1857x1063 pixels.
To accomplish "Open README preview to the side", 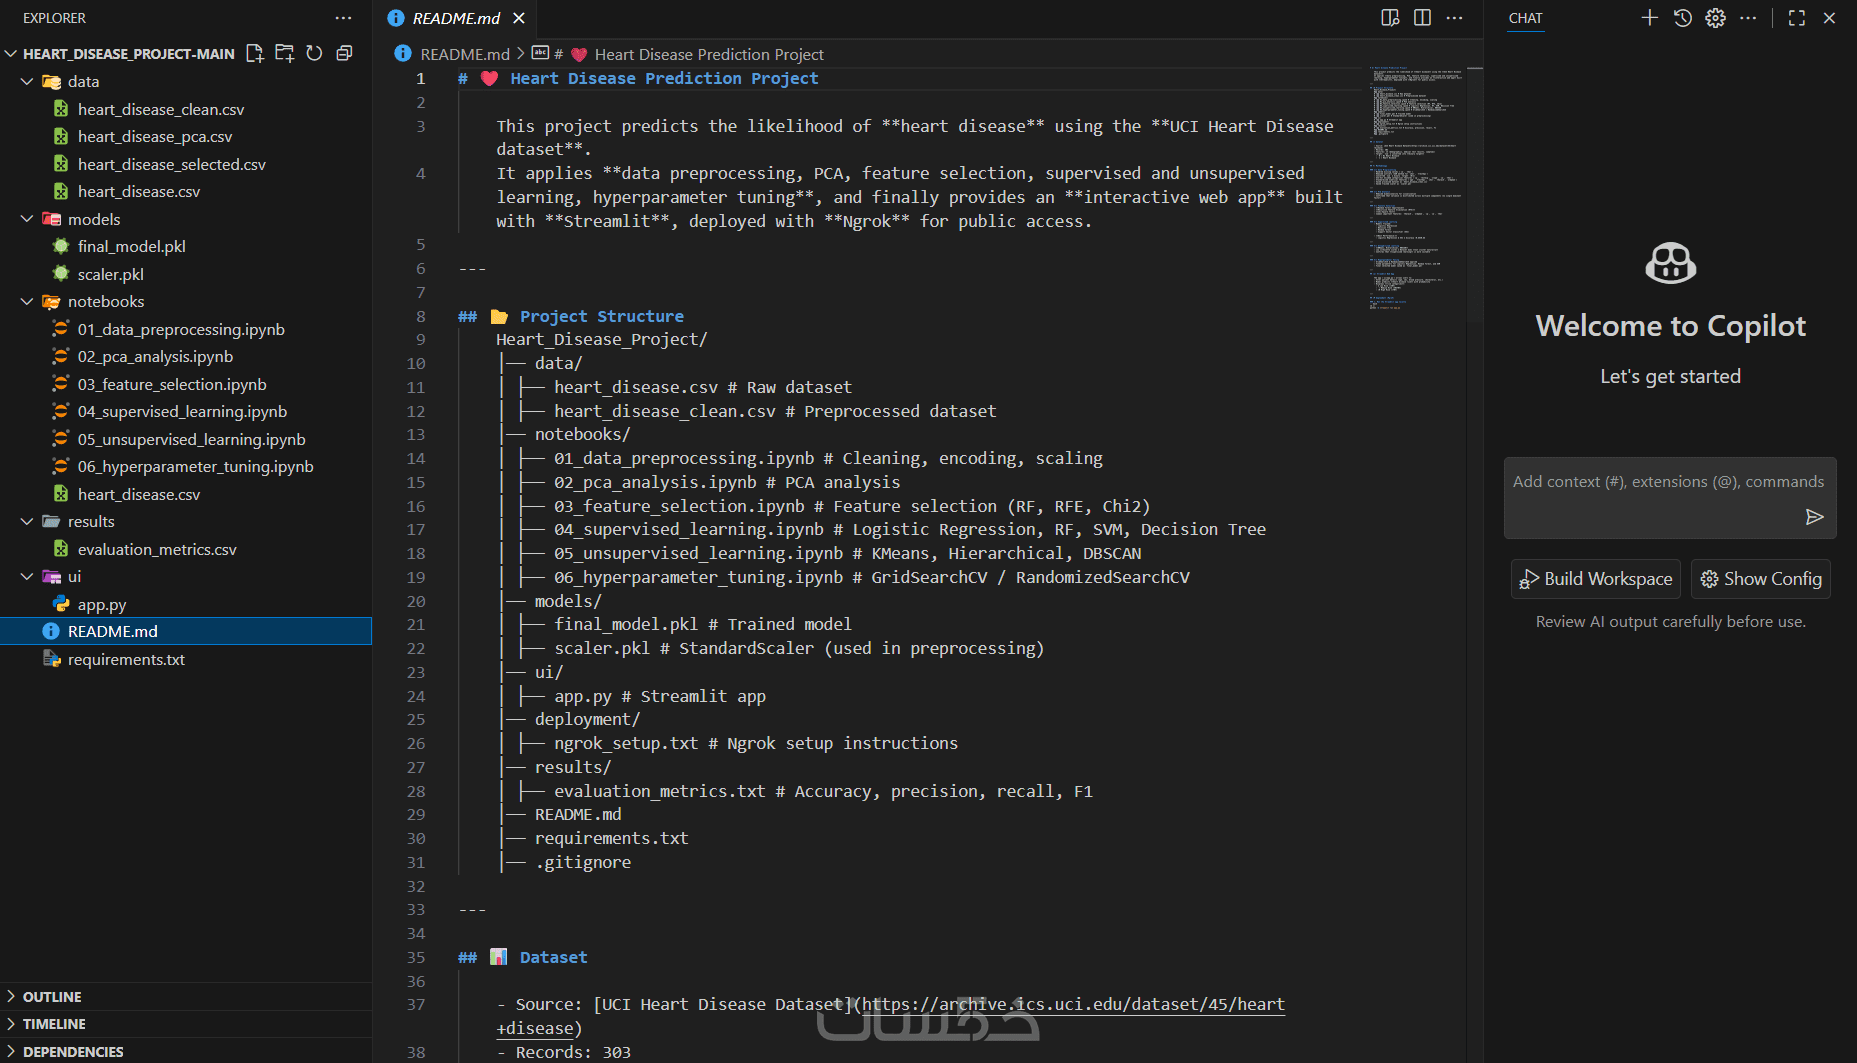I will click(1390, 18).
